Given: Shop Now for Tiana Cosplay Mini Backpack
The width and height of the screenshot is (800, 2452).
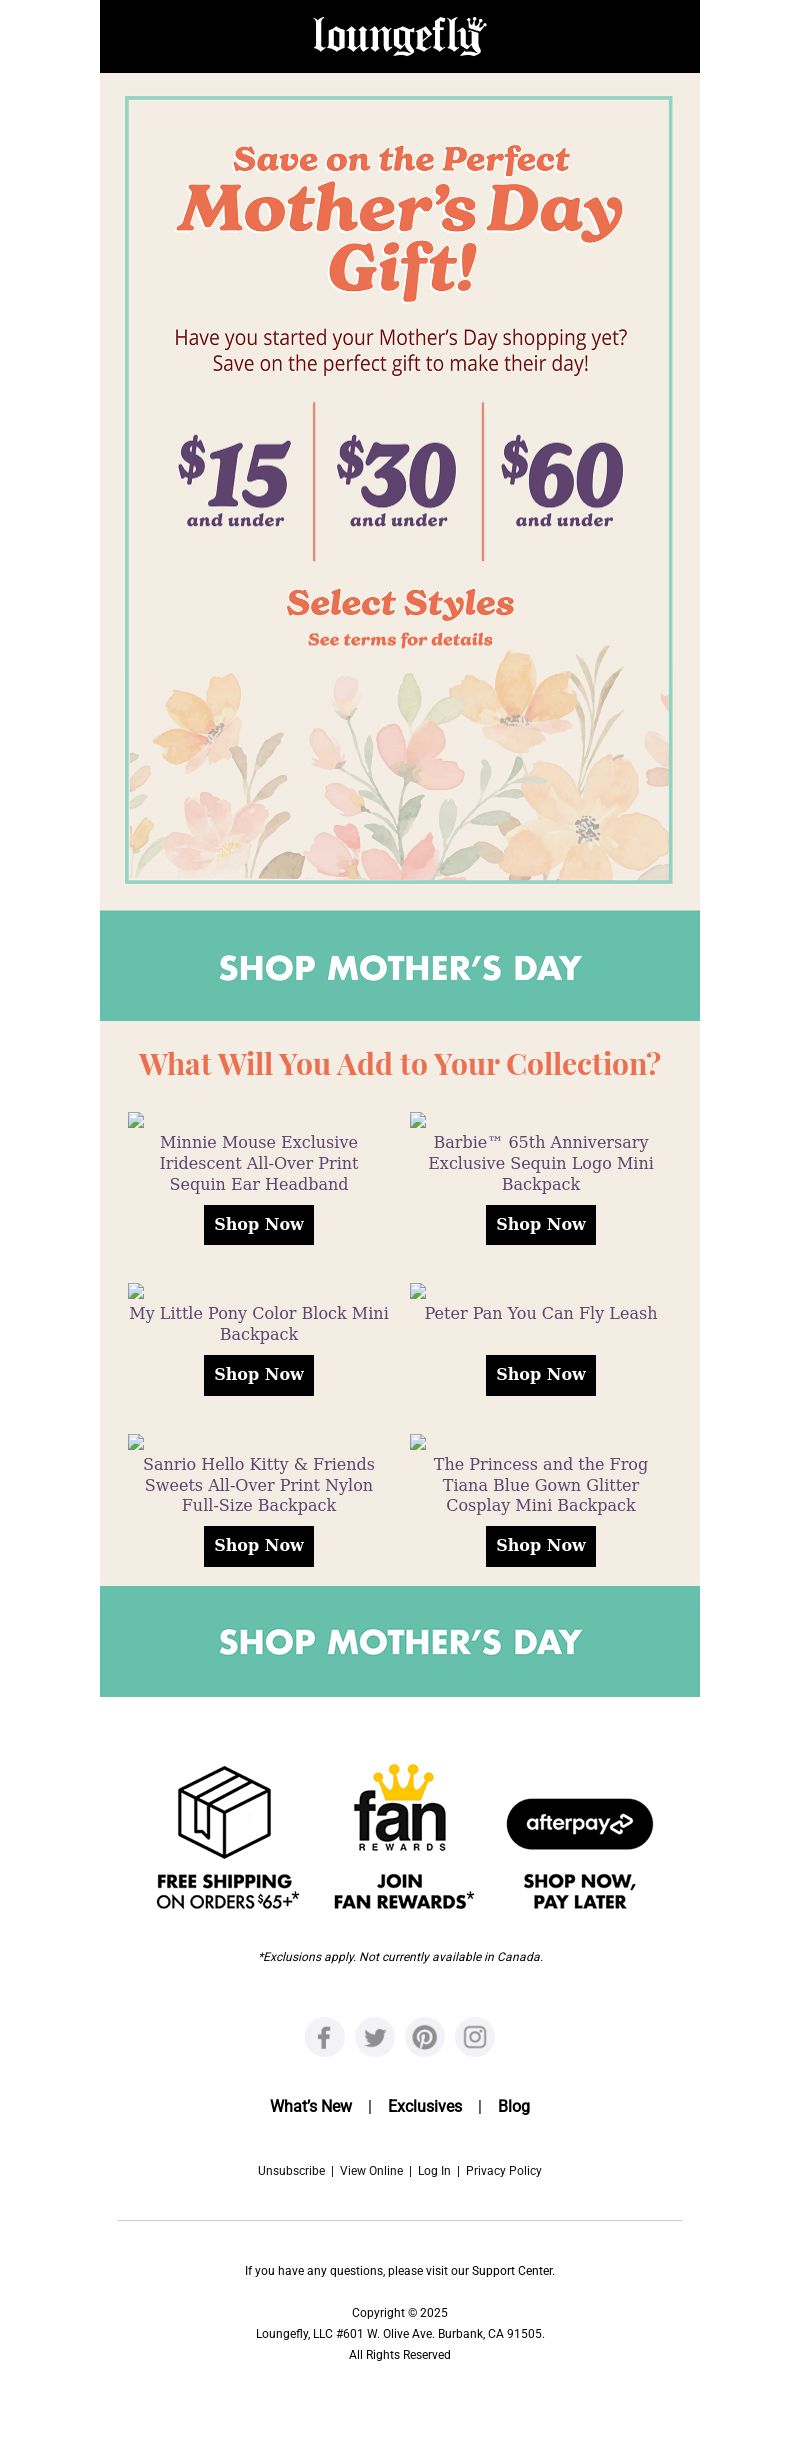Looking at the screenshot, I should pyautogui.click(x=541, y=1546).
